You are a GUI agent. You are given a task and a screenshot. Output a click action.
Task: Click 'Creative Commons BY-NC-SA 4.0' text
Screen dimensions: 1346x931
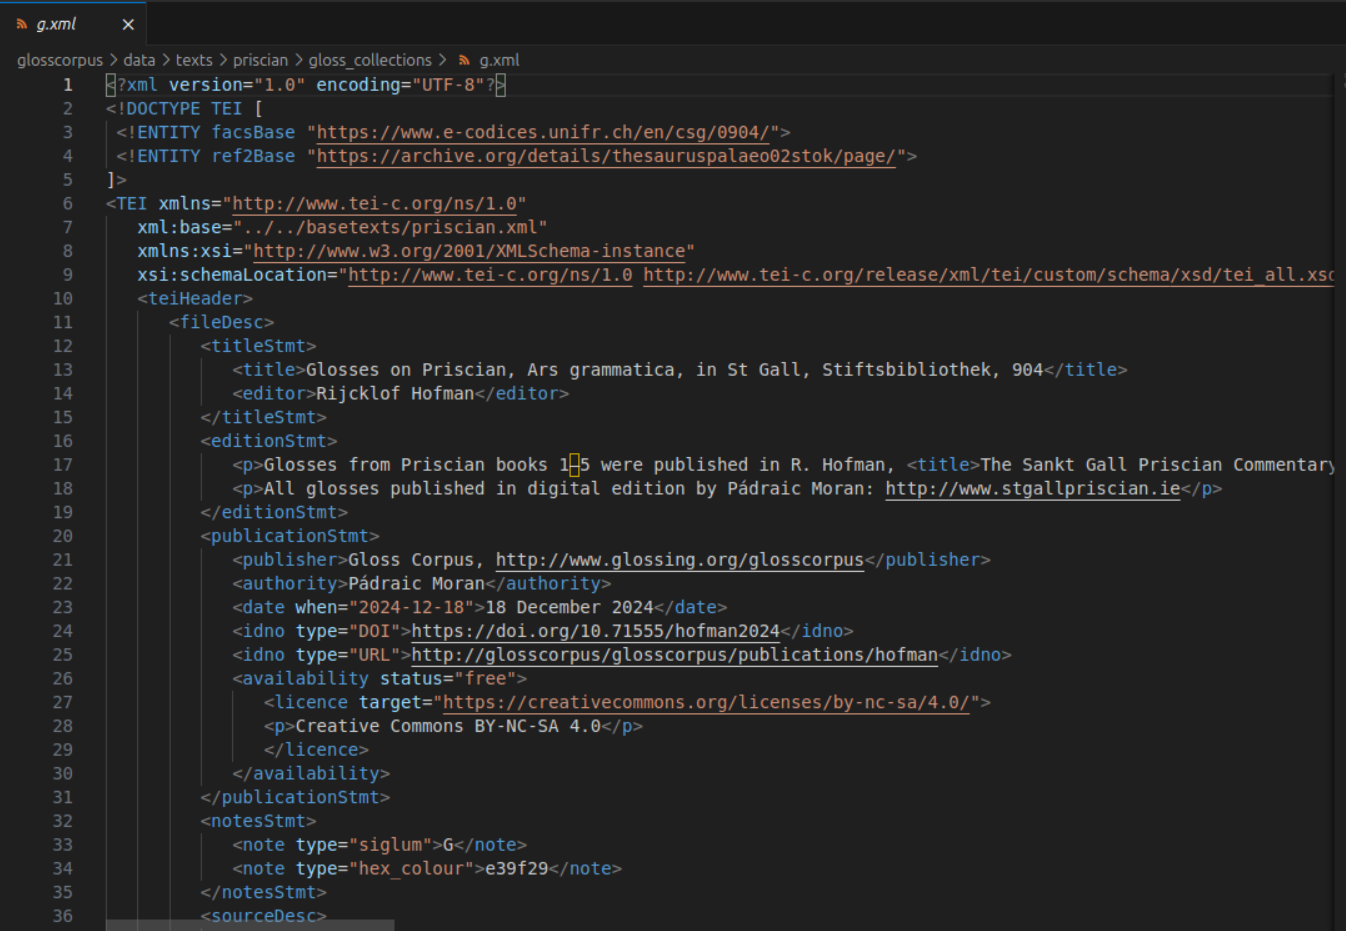[x=448, y=726]
